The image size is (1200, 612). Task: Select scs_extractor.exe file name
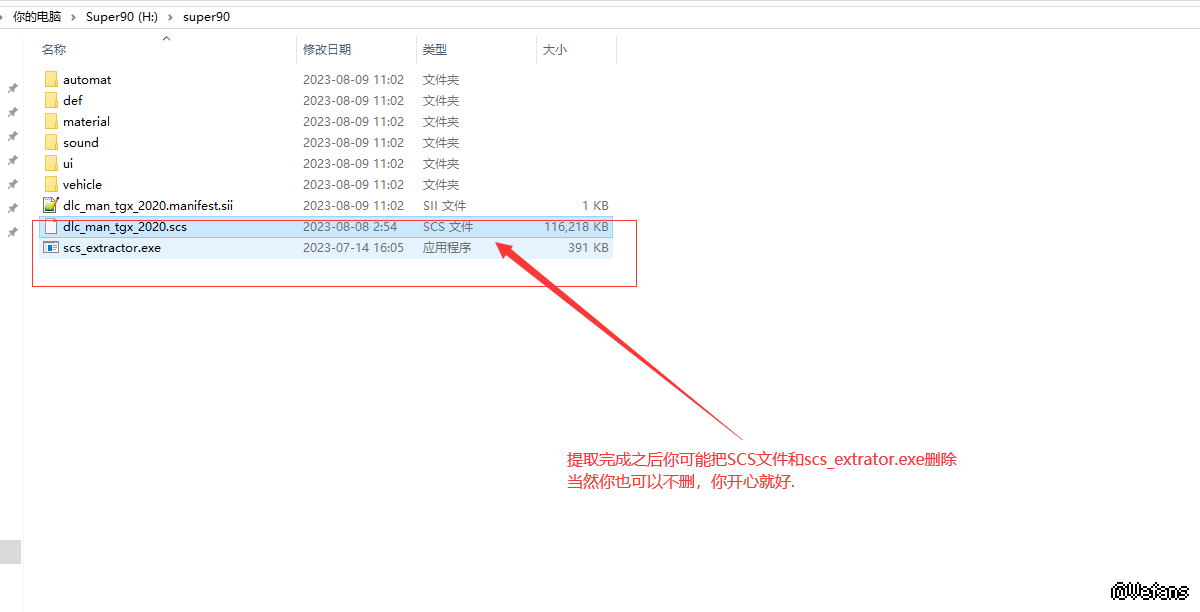pos(112,247)
